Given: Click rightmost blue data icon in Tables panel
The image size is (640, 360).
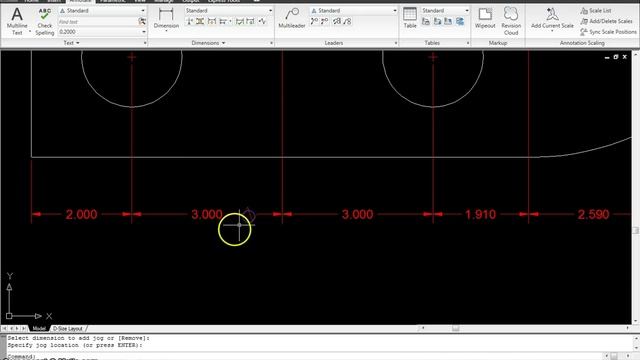Looking at the screenshot, I should point(460,21).
